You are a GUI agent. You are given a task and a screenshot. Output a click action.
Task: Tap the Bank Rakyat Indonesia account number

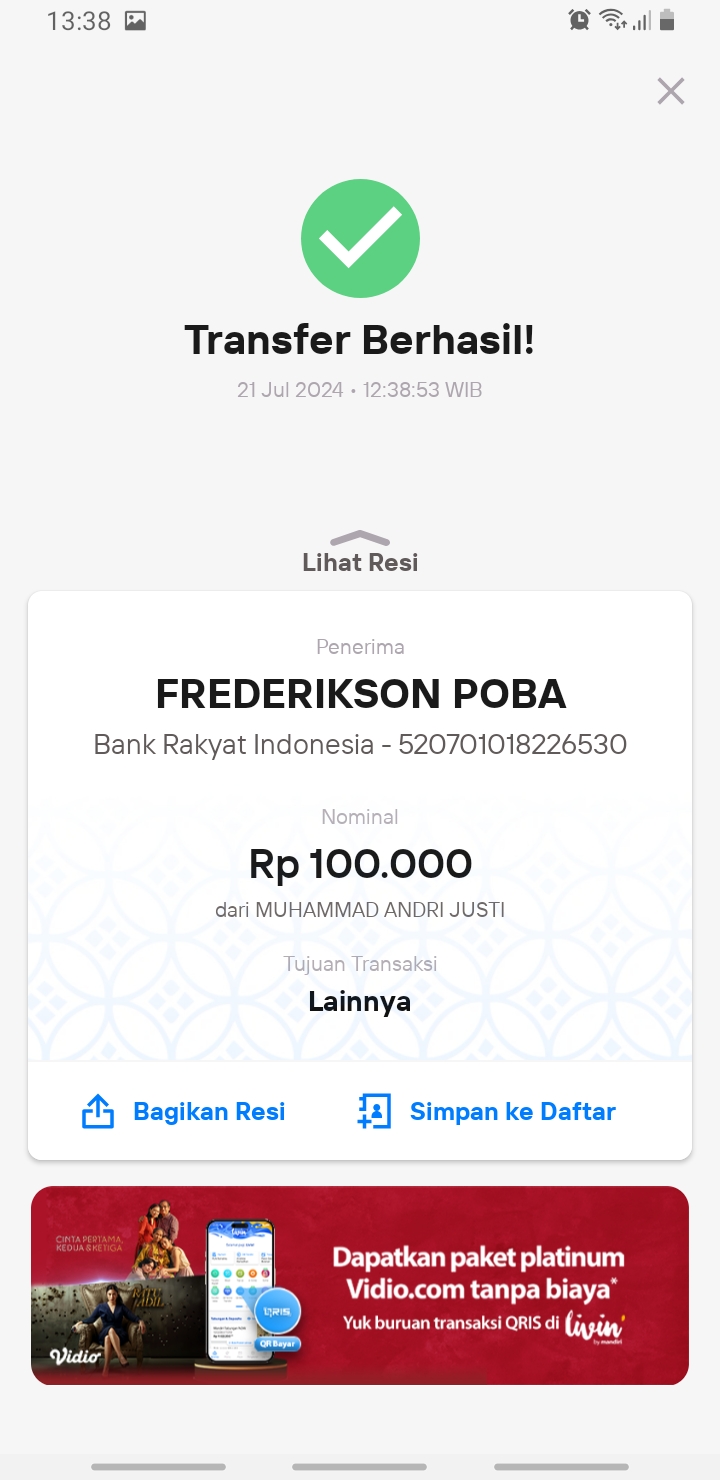[x=513, y=745]
